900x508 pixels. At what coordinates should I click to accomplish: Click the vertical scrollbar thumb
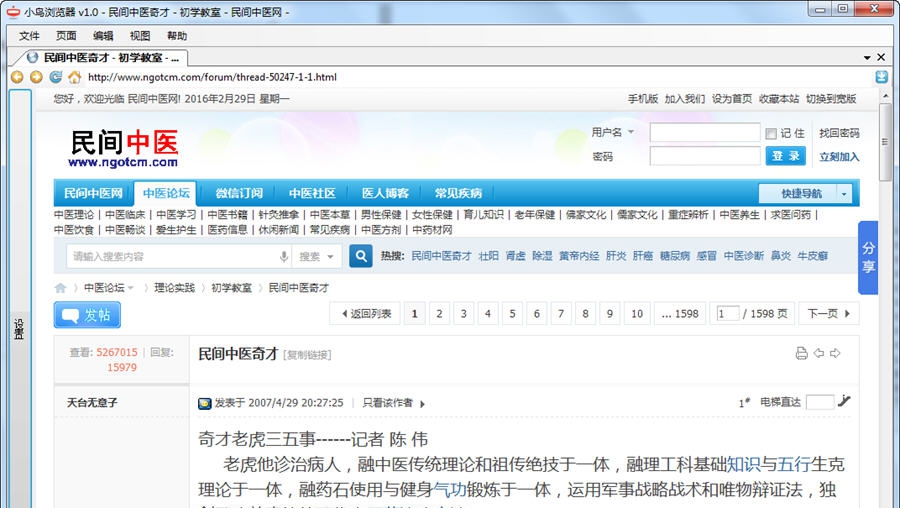click(x=885, y=142)
